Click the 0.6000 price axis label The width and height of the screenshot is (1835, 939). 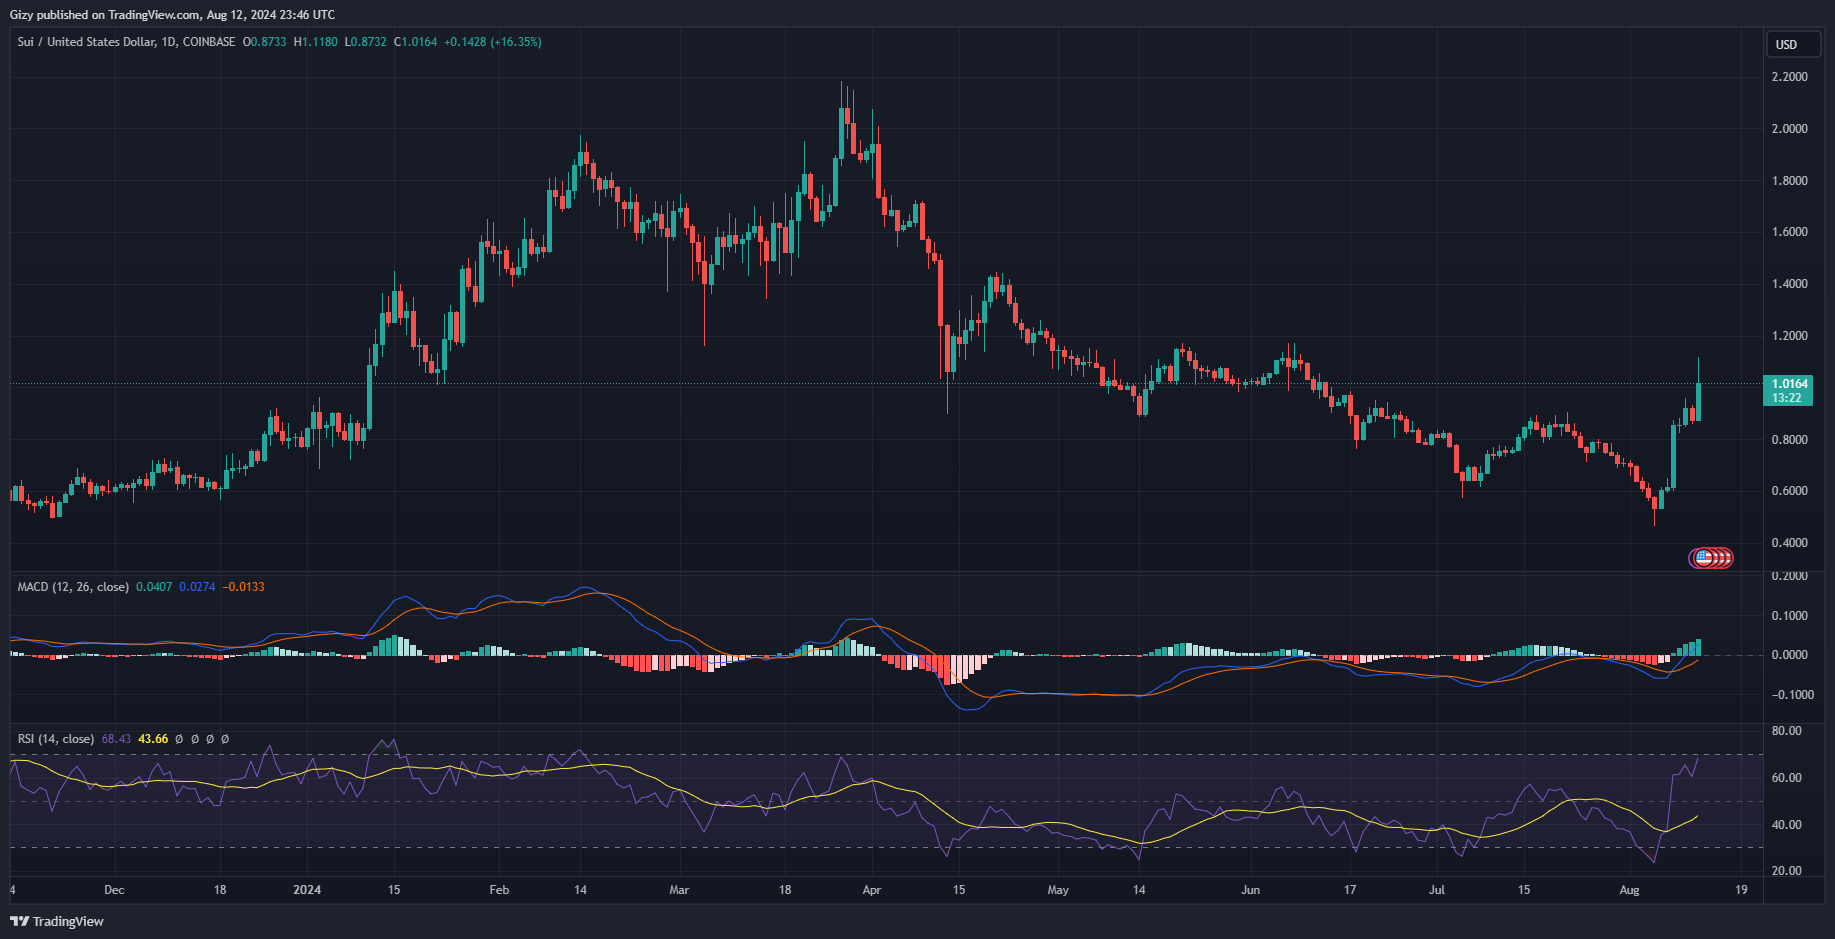click(1790, 491)
